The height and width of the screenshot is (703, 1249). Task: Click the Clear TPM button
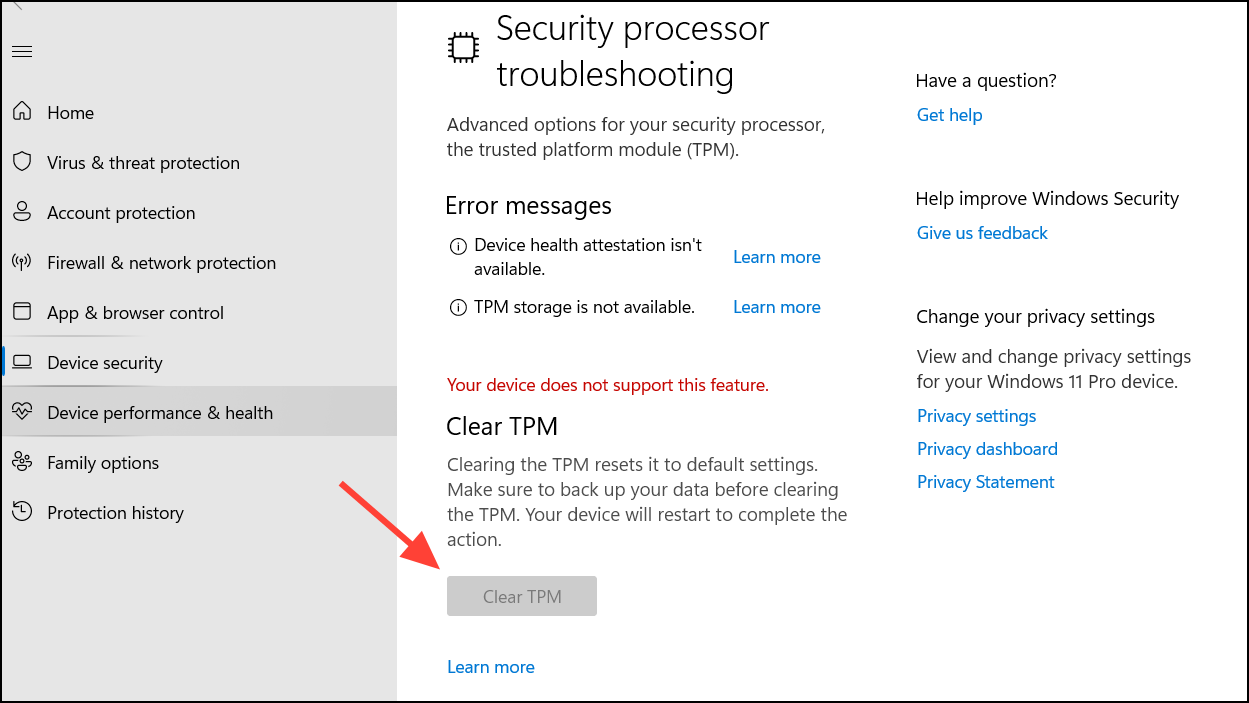coord(521,595)
